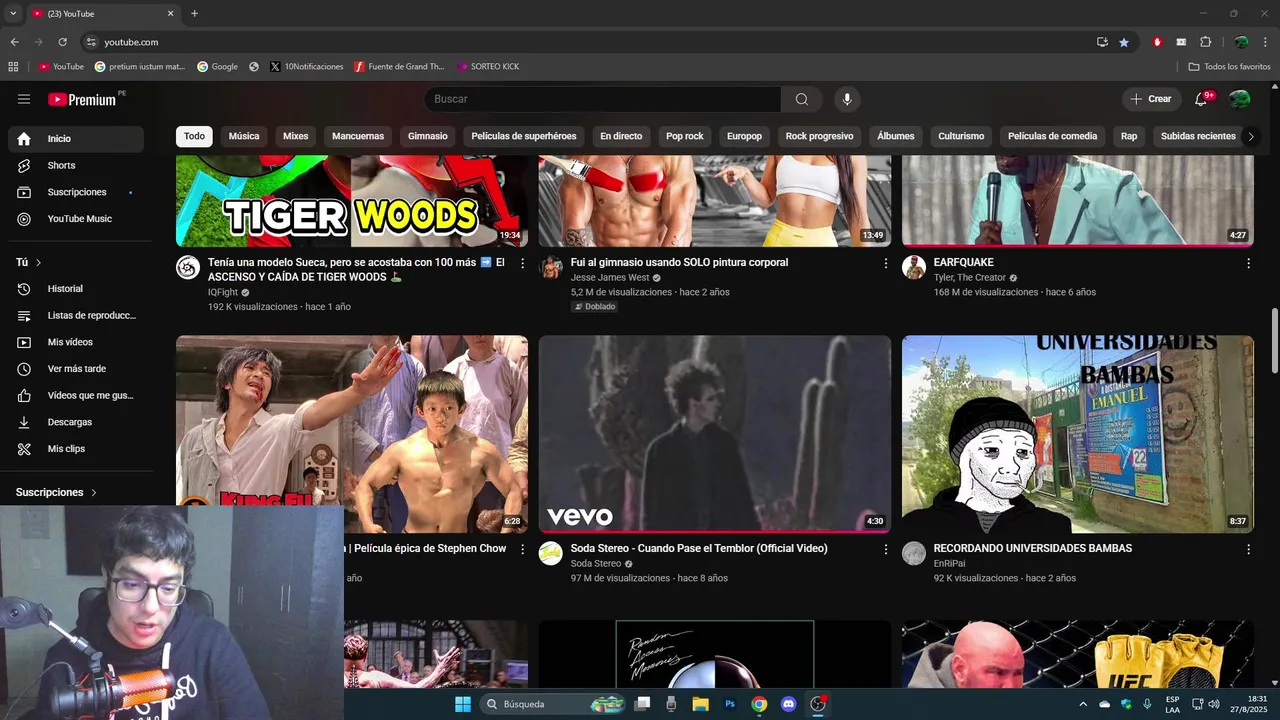Open the SORTEO KICK bookmark
The width and height of the screenshot is (1280, 720).
(x=488, y=67)
